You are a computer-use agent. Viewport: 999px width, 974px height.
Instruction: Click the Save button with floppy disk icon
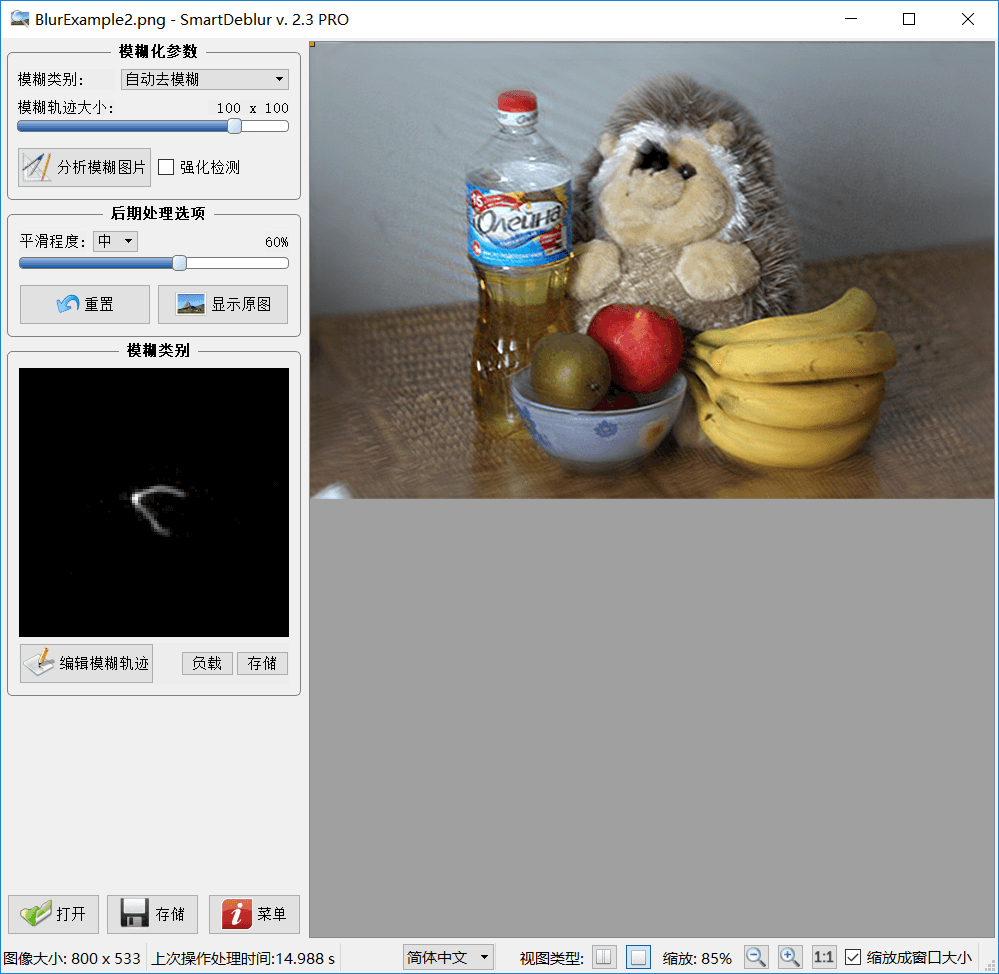click(x=152, y=914)
